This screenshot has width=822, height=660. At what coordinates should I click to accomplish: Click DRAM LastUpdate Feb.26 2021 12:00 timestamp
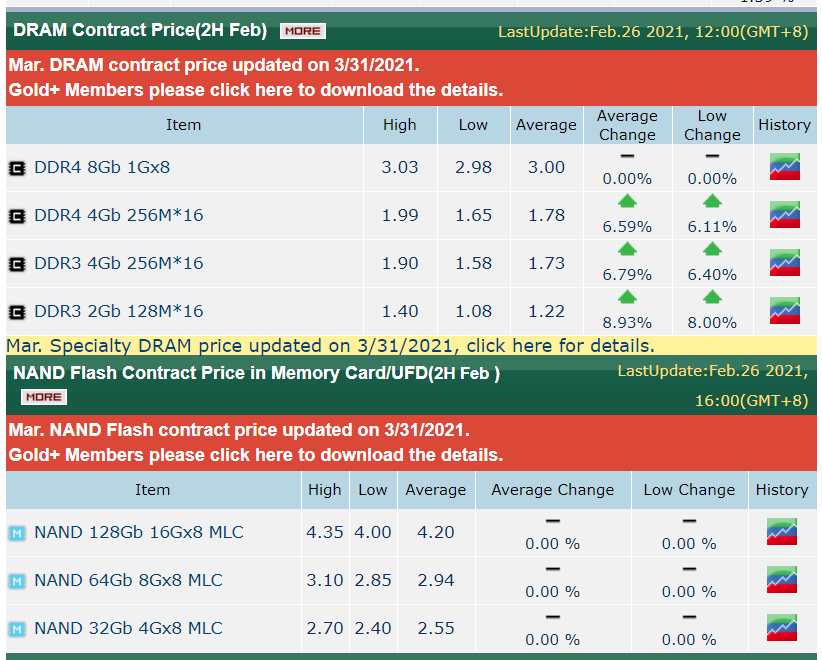coord(653,32)
